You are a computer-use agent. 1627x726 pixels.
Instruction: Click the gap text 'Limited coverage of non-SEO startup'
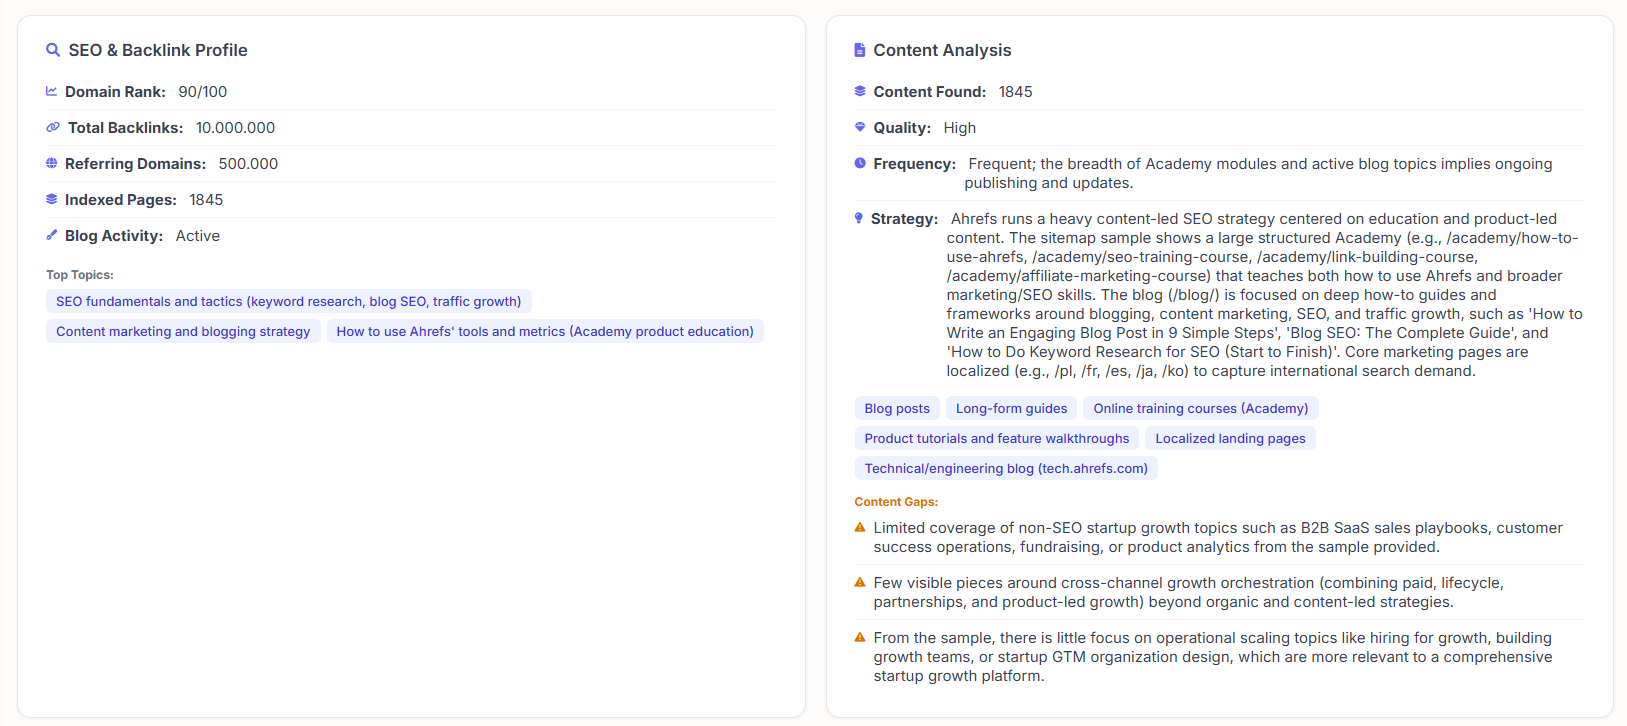click(x=1218, y=537)
